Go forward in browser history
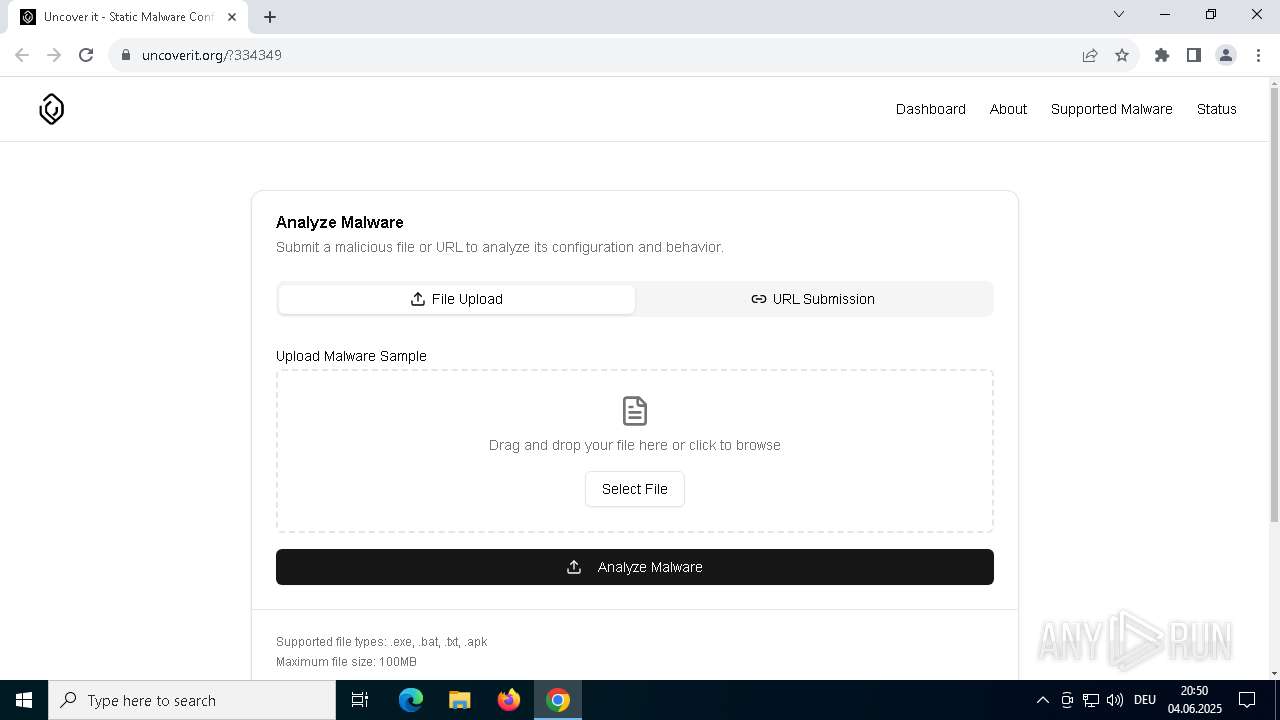The width and height of the screenshot is (1280, 720). [x=54, y=55]
